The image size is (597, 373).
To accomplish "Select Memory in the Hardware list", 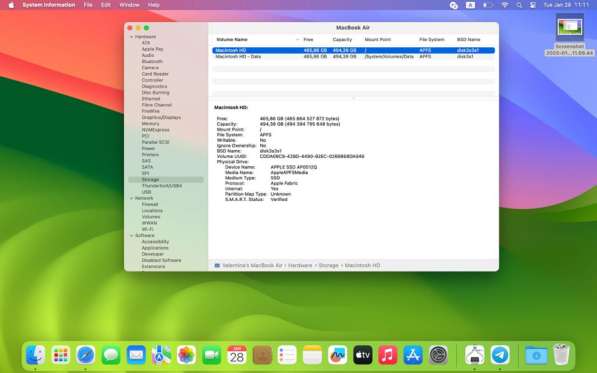I will tap(150, 124).
